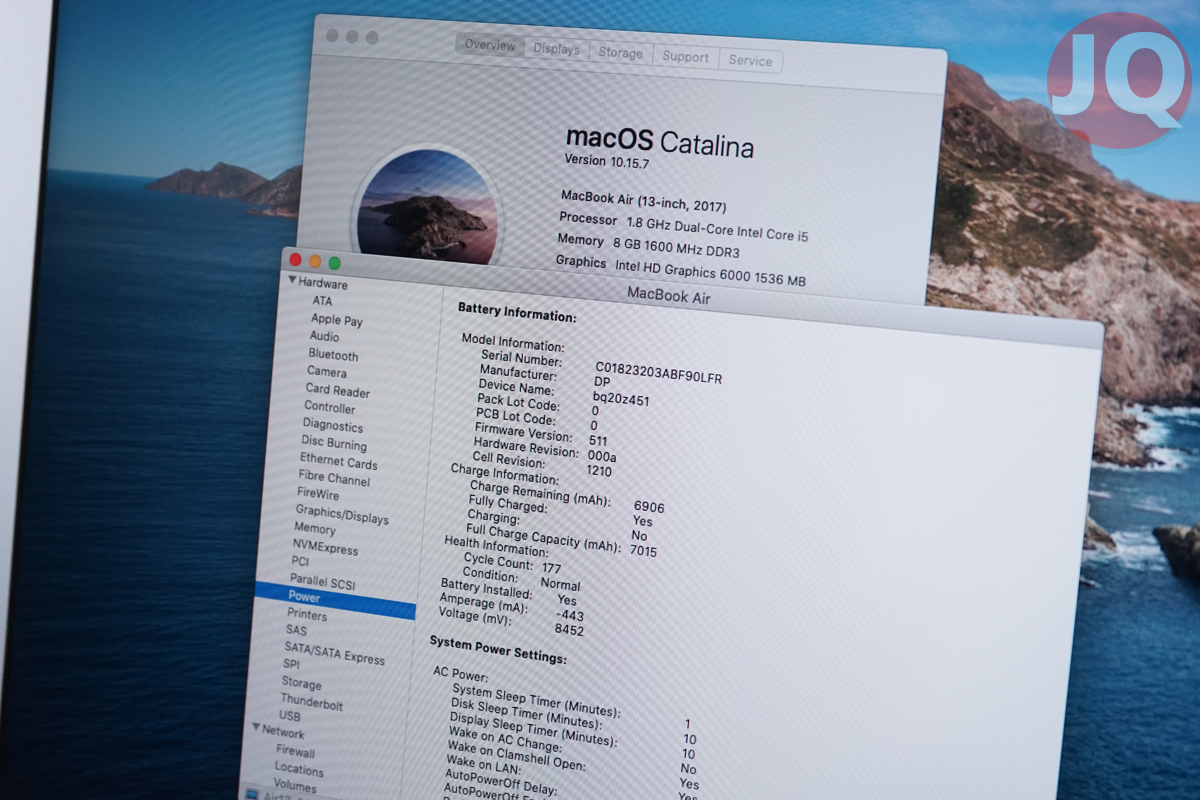
Task: Click the Battery Information heading
Action: [517, 312]
